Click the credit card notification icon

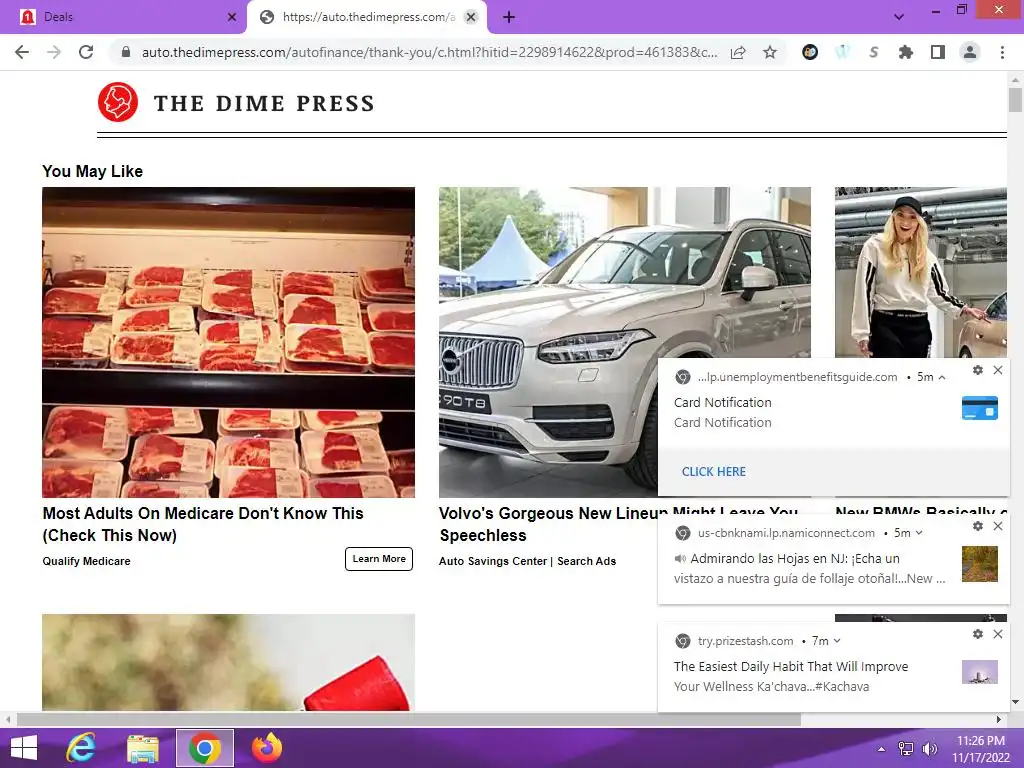[980, 408]
